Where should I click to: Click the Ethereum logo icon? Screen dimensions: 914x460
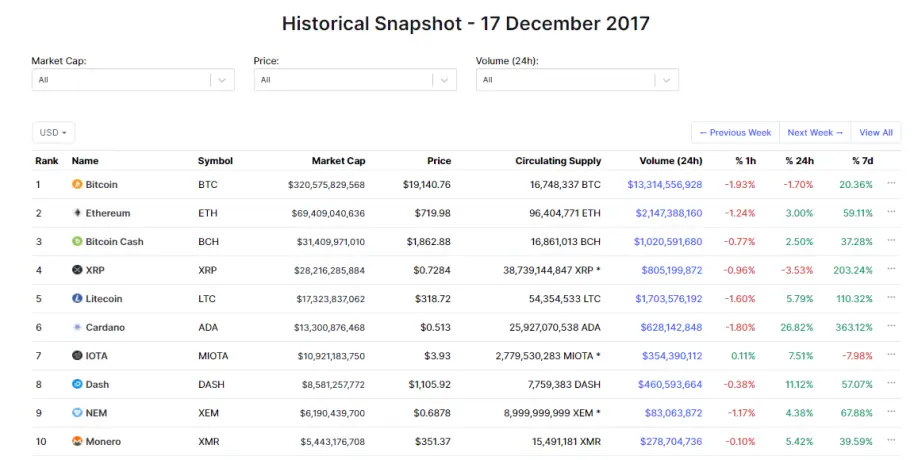(77, 213)
